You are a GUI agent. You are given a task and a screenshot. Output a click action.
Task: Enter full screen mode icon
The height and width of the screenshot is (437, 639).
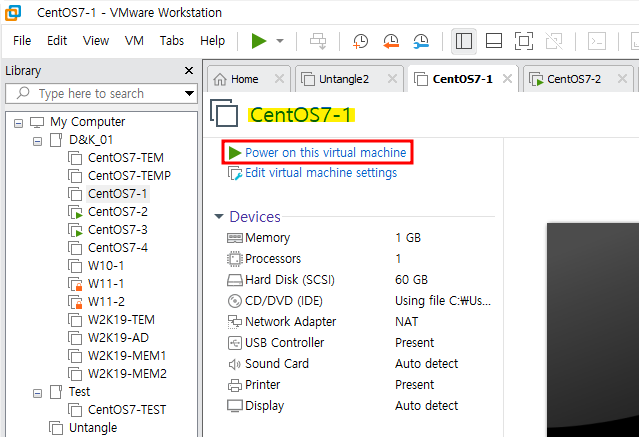pyautogui.click(x=524, y=41)
